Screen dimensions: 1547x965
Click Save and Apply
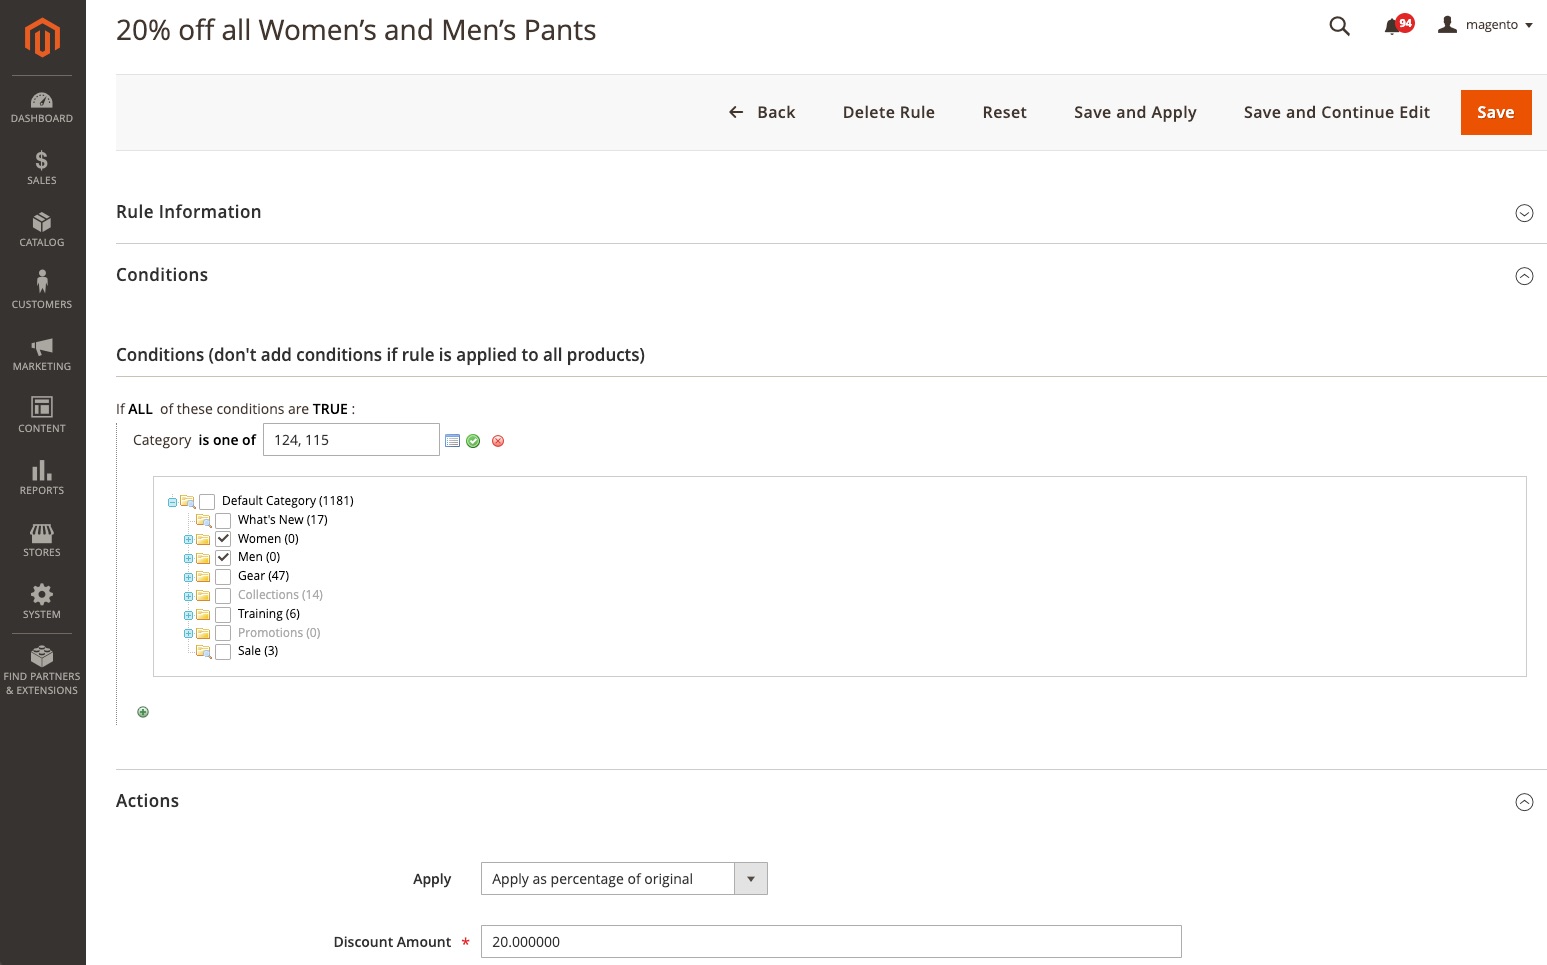click(x=1135, y=112)
